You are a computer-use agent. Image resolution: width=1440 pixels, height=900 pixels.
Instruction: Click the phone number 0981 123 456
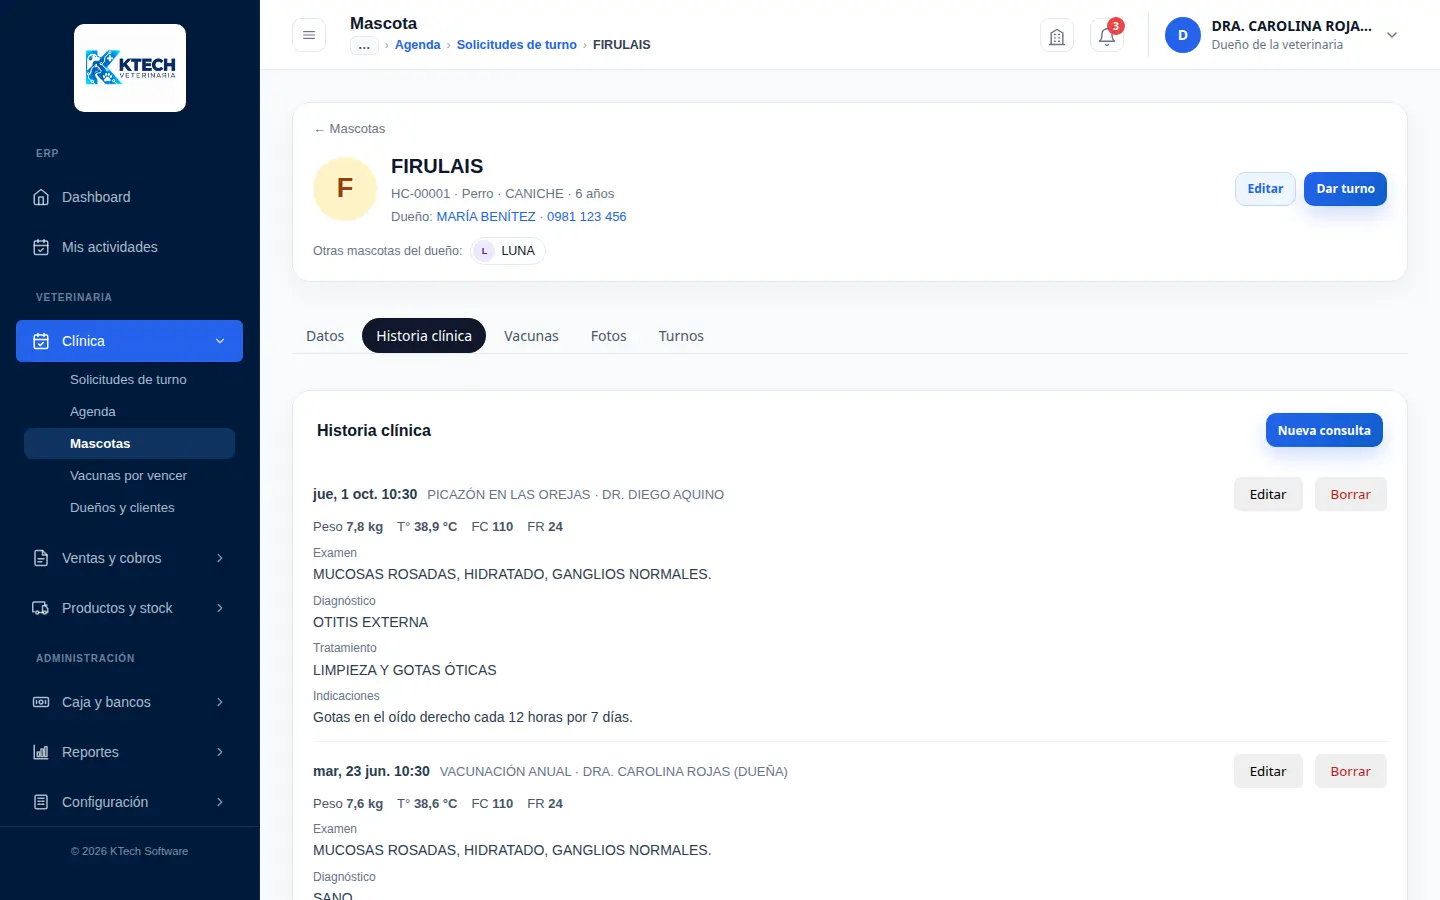pyautogui.click(x=587, y=216)
